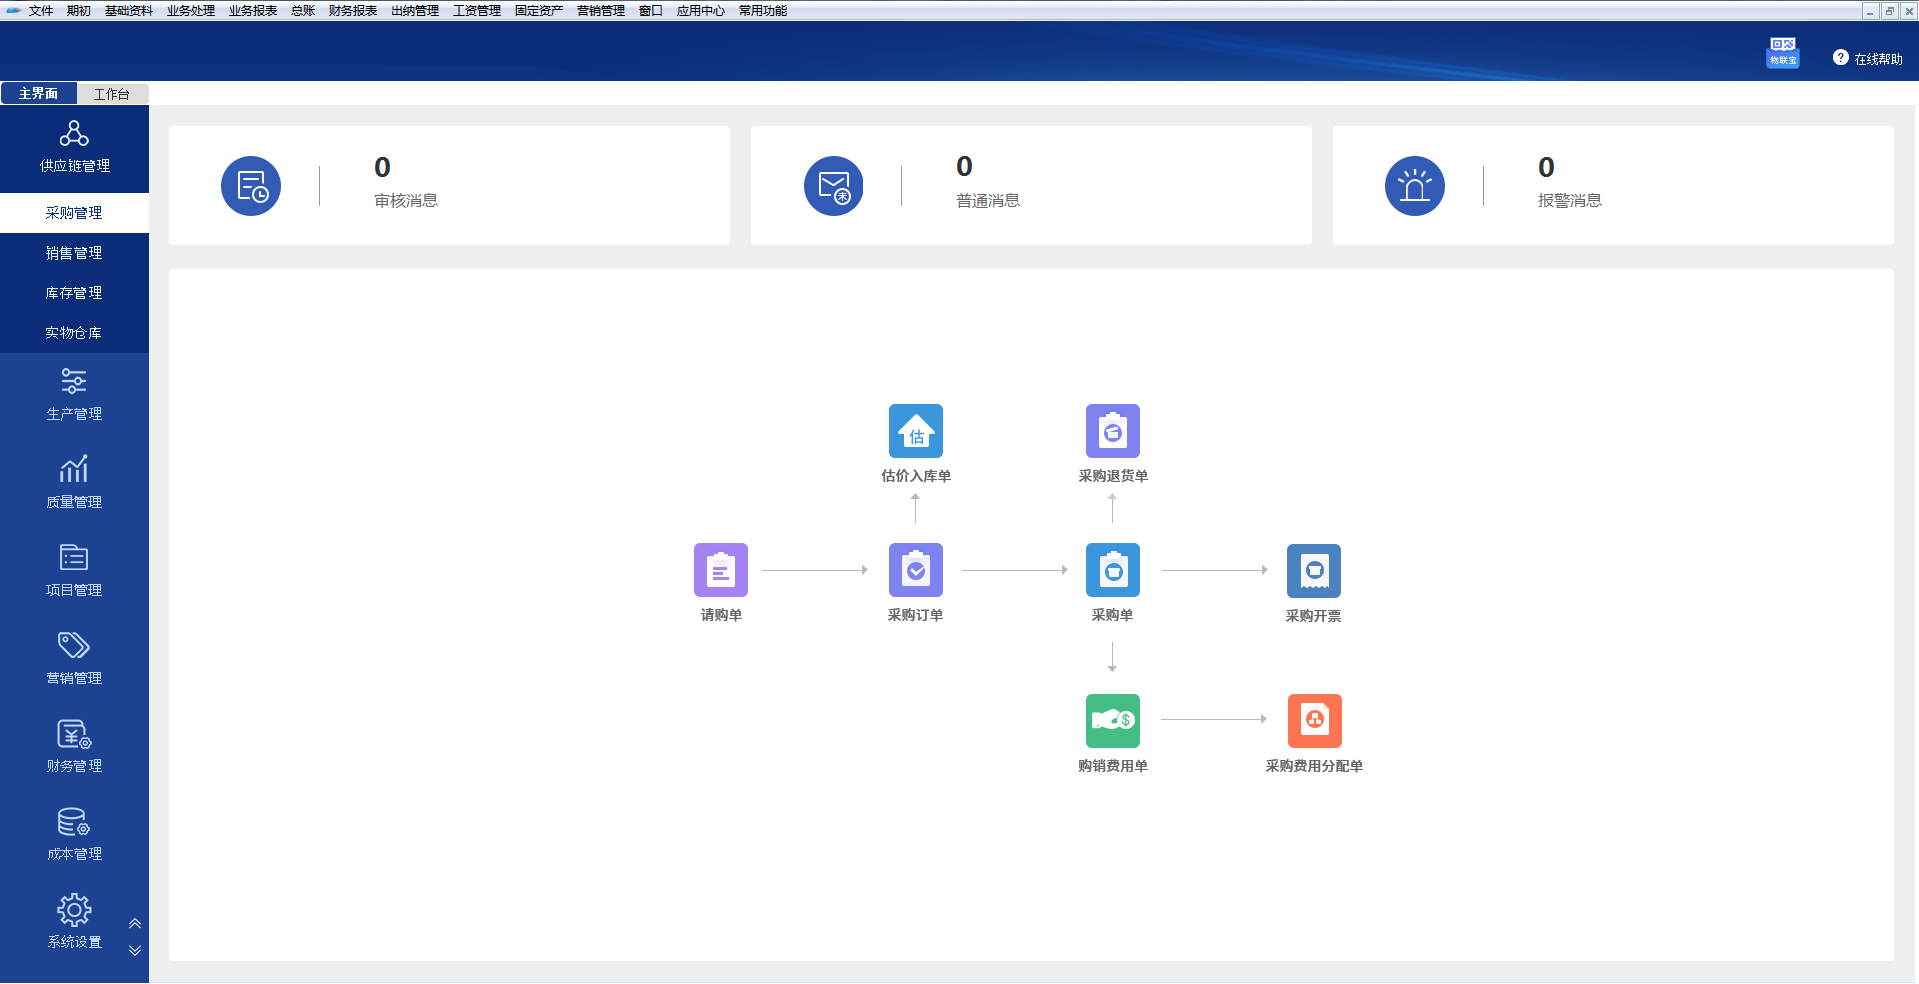This screenshot has height=984, width=1919.
Task: Click the green 购销费用单 icon
Action: coord(1112,721)
